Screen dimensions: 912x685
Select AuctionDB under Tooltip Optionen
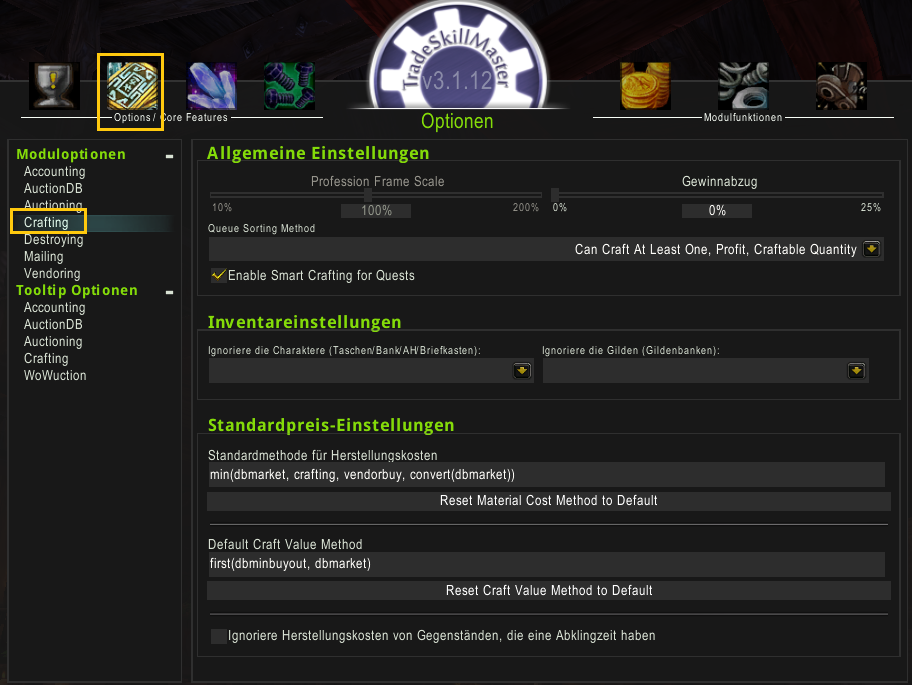coord(53,324)
